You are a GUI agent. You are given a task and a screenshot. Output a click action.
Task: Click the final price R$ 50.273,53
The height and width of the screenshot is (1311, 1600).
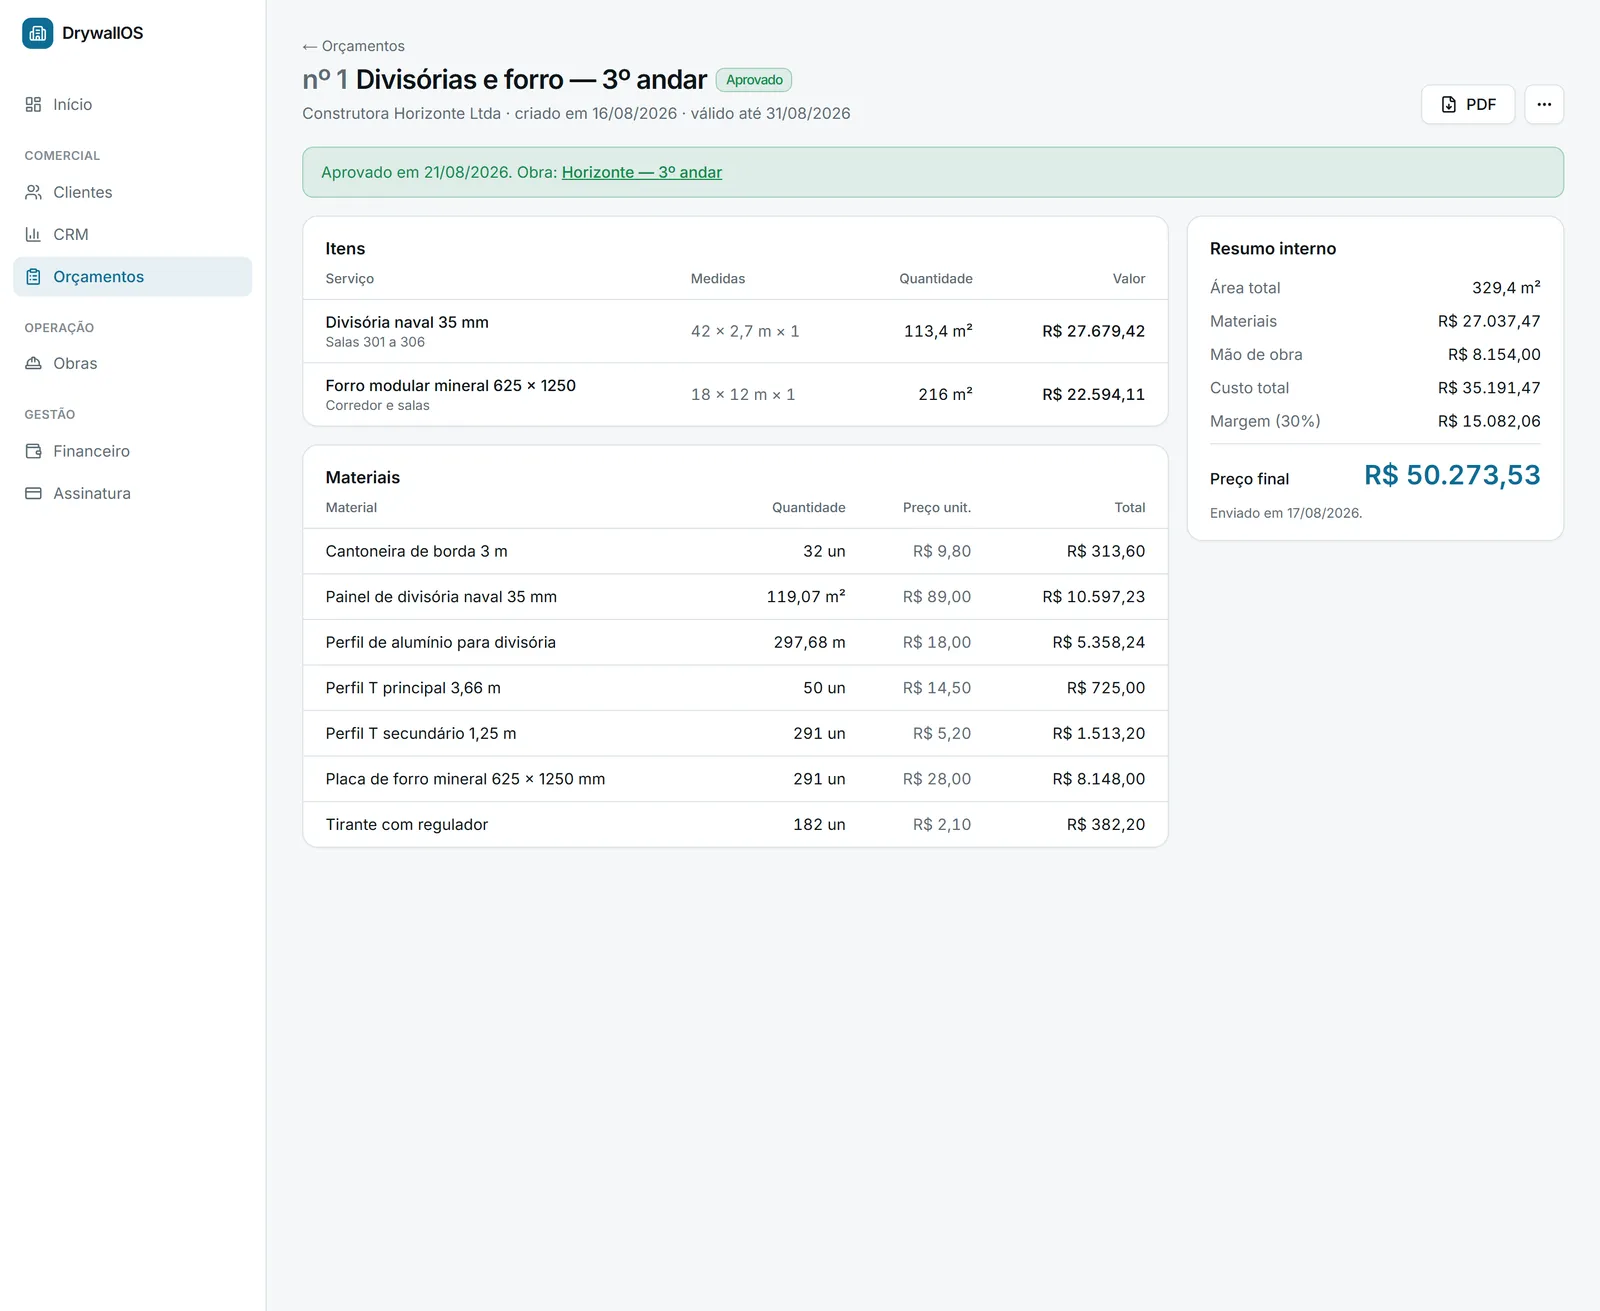click(1452, 475)
